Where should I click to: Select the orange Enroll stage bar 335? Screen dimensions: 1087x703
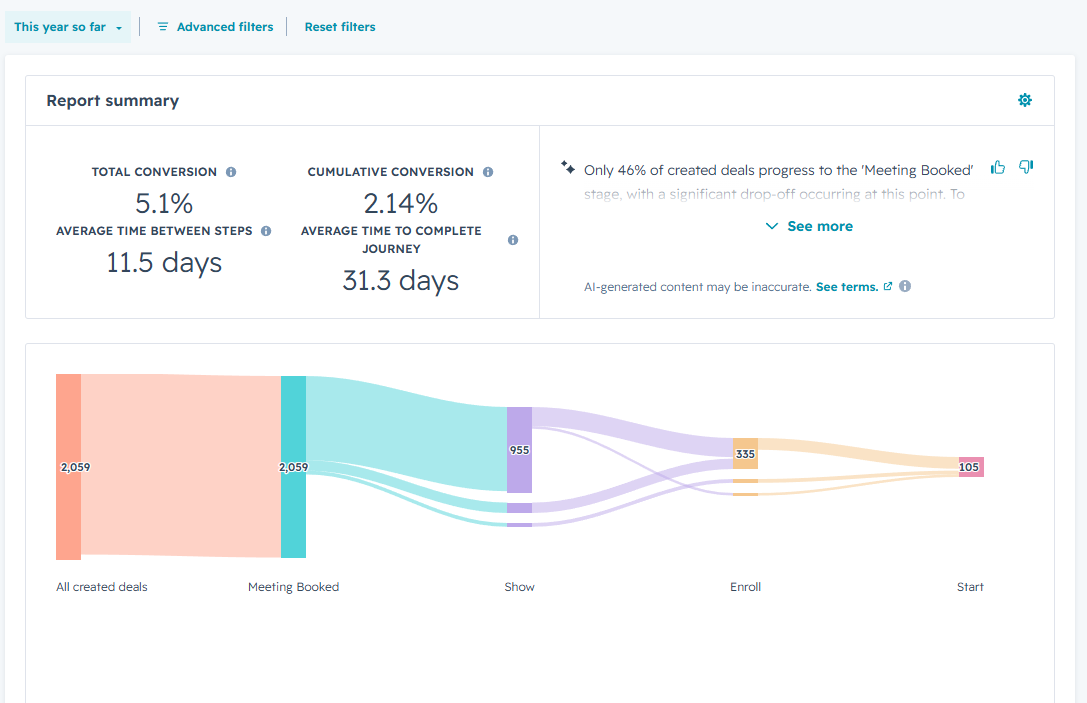coord(745,454)
